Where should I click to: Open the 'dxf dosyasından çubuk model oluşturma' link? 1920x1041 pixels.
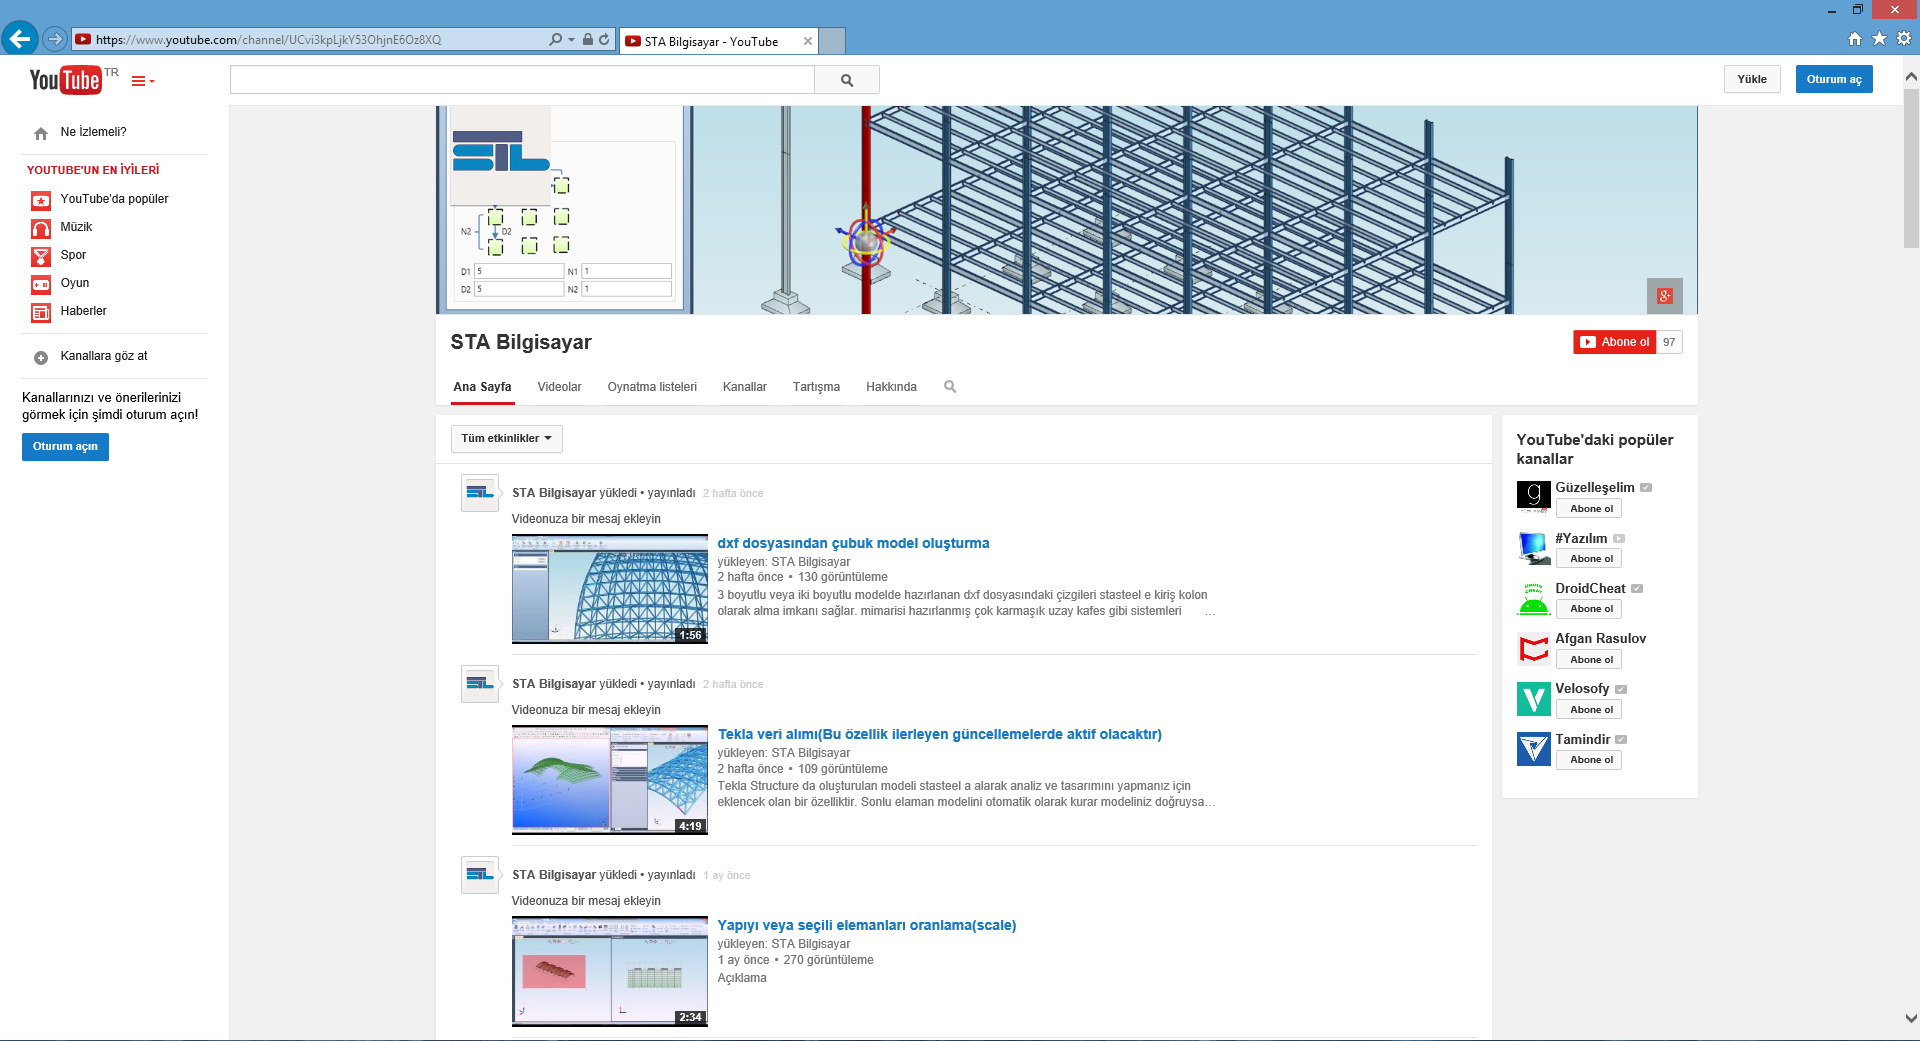[853, 543]
